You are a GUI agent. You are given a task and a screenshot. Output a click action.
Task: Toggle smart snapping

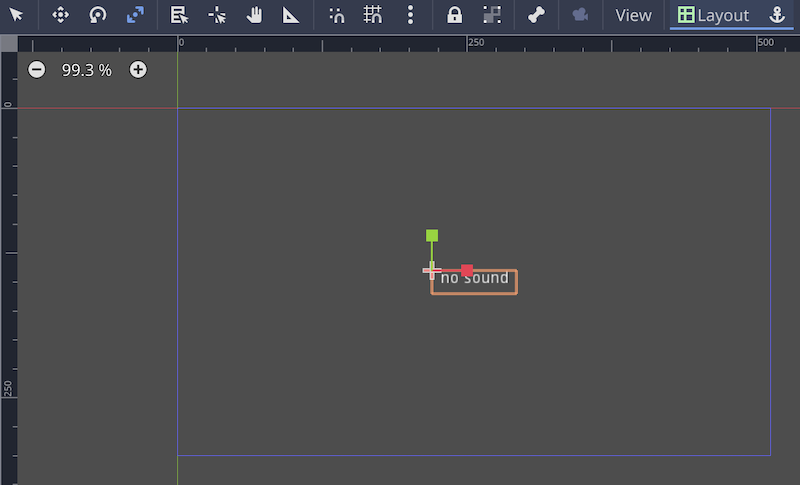(x=337, y=15)
